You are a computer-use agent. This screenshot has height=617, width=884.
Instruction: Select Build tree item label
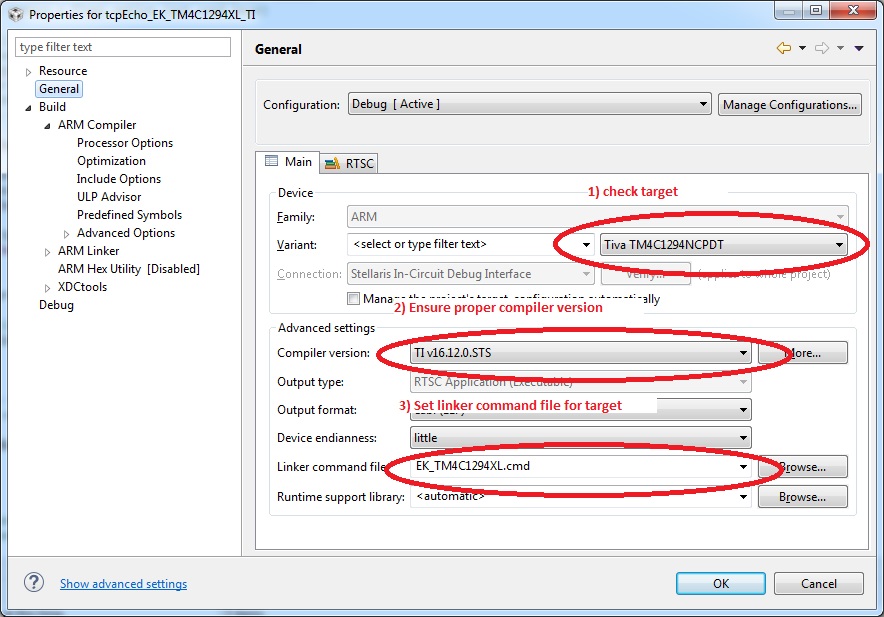[52, 107]
